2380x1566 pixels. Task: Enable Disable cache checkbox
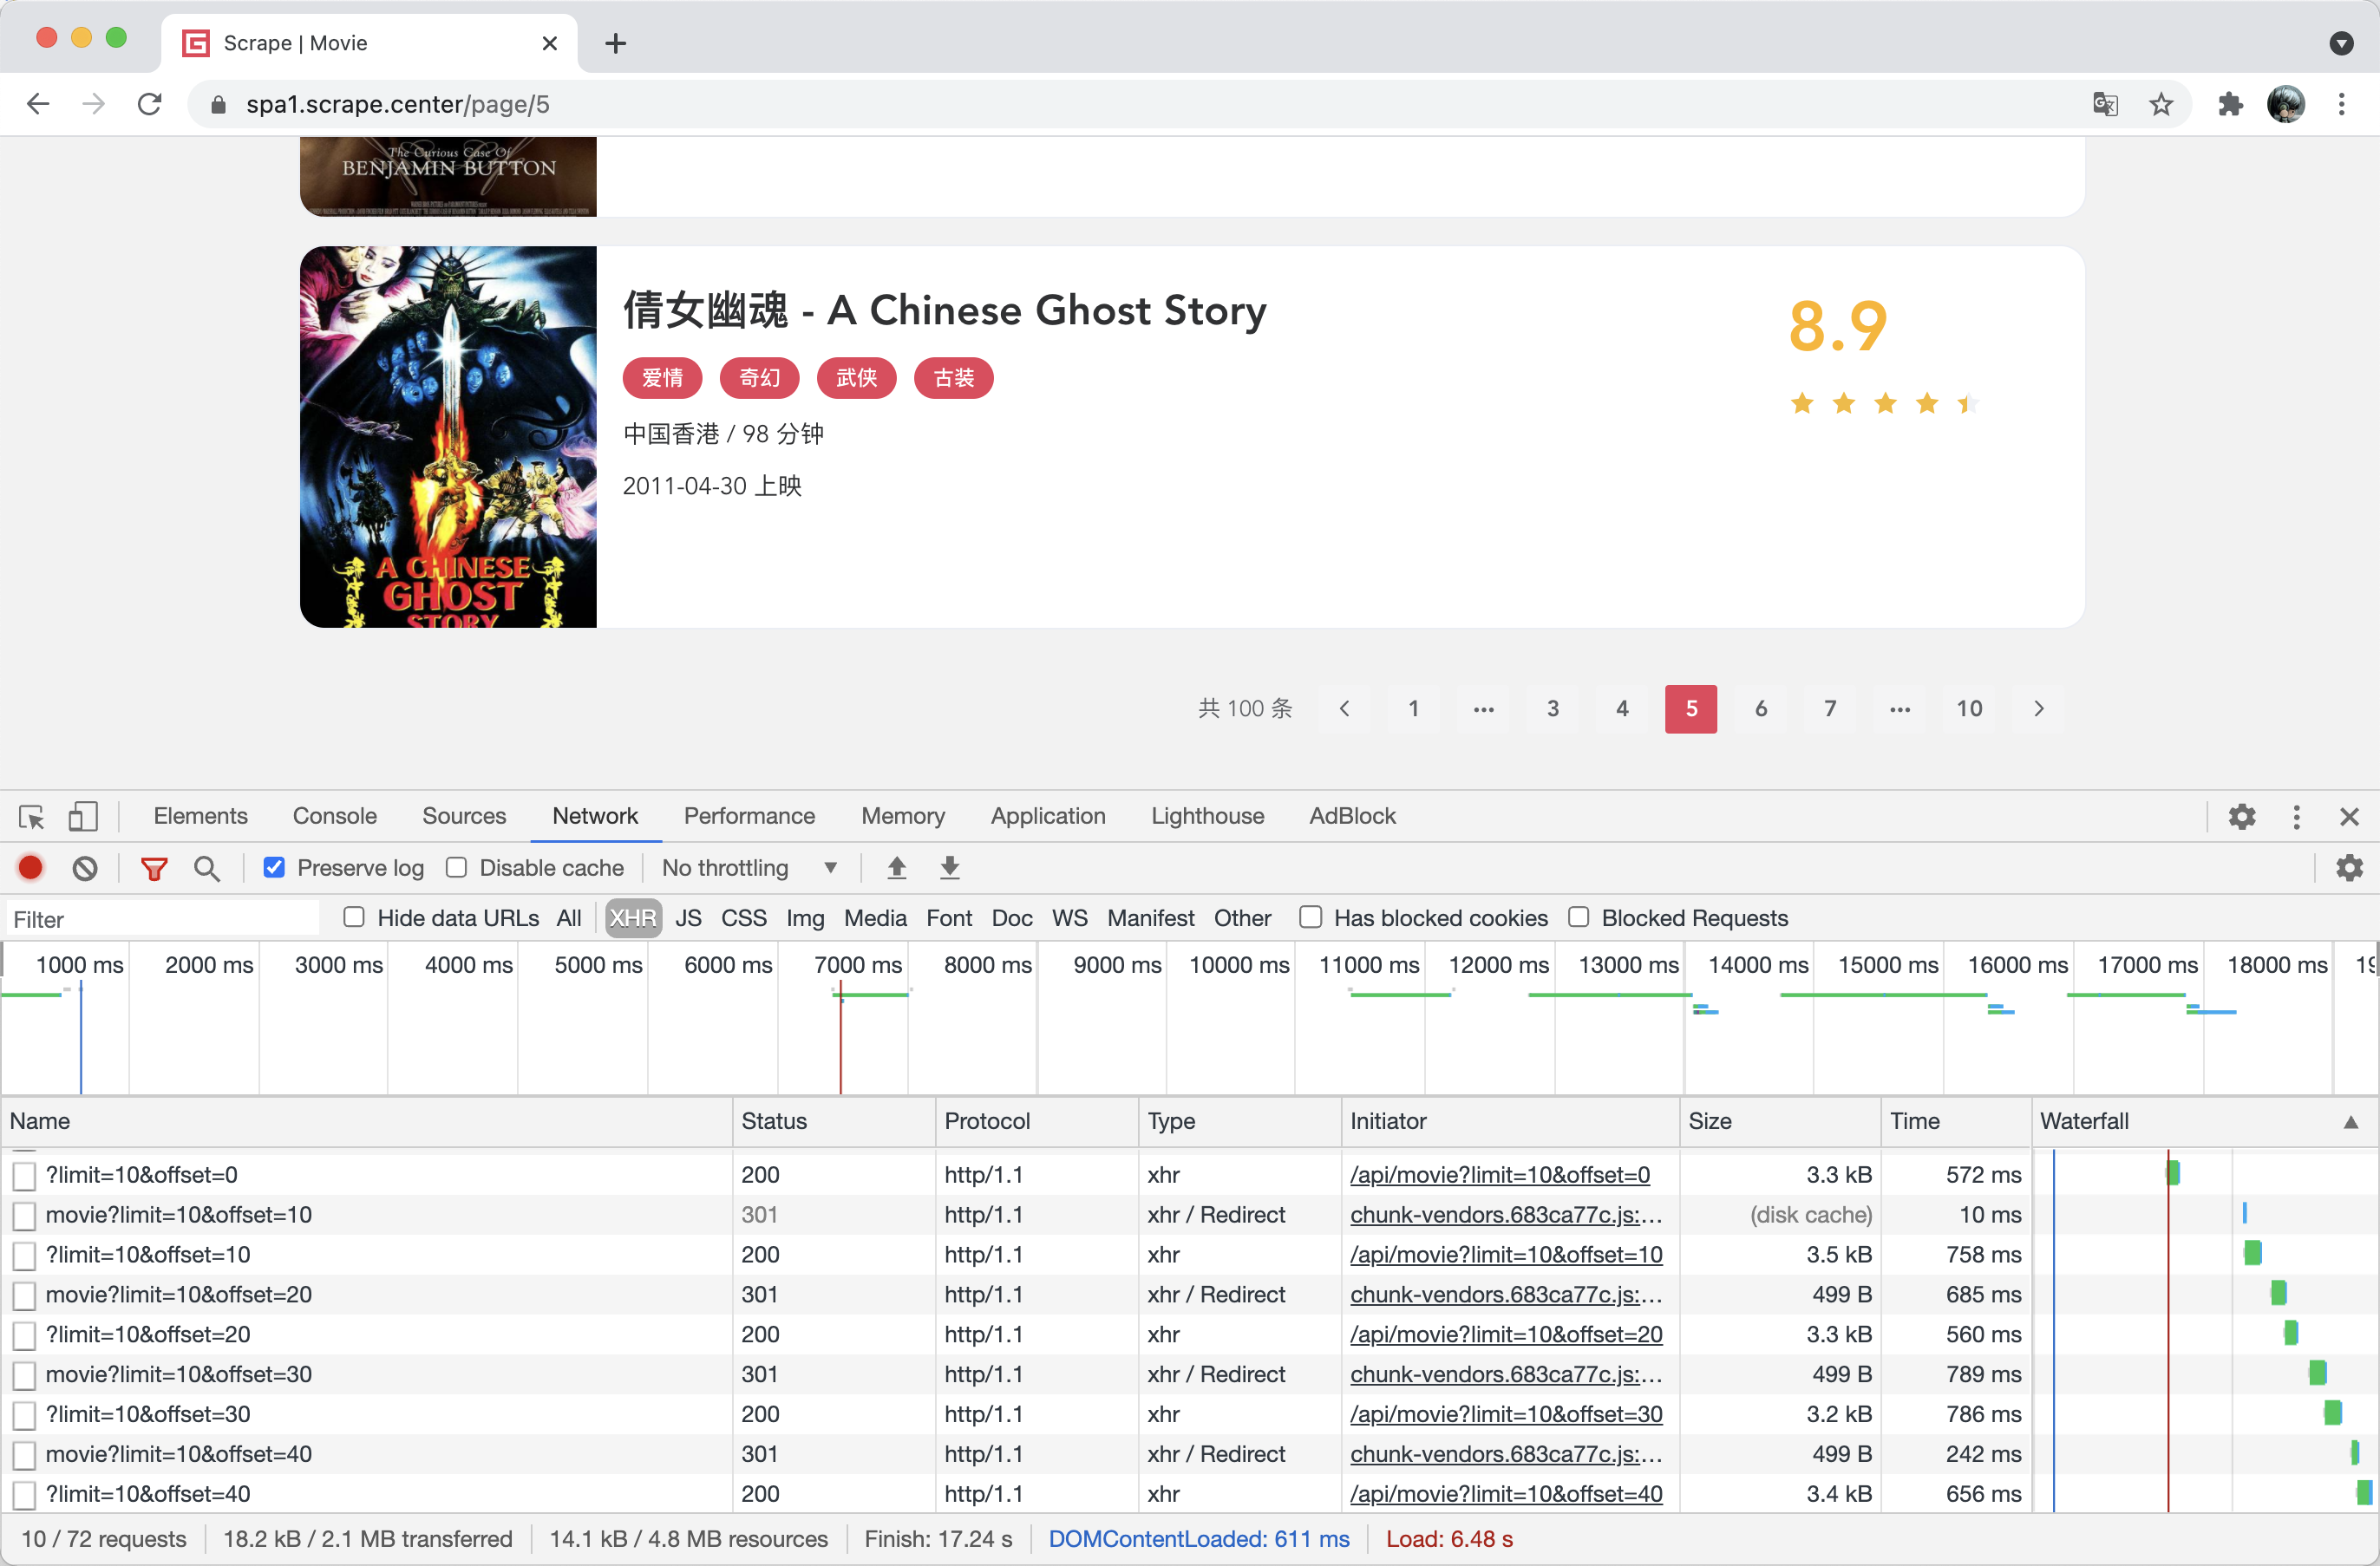(457, 868)
